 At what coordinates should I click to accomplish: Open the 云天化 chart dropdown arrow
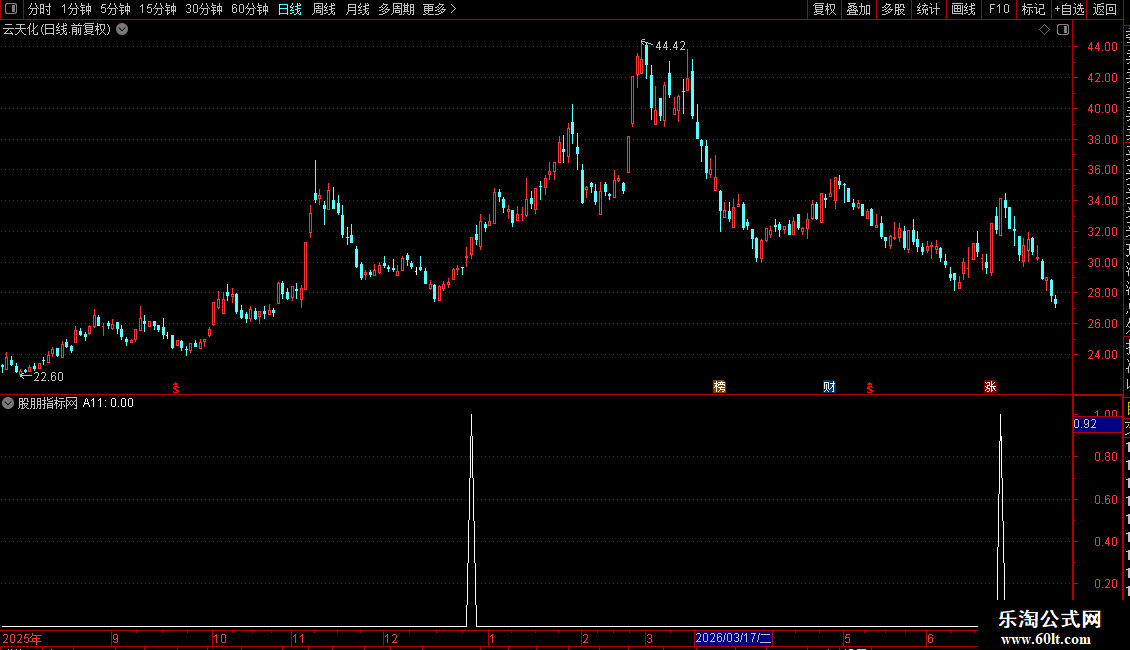click(x=123, y=29)
